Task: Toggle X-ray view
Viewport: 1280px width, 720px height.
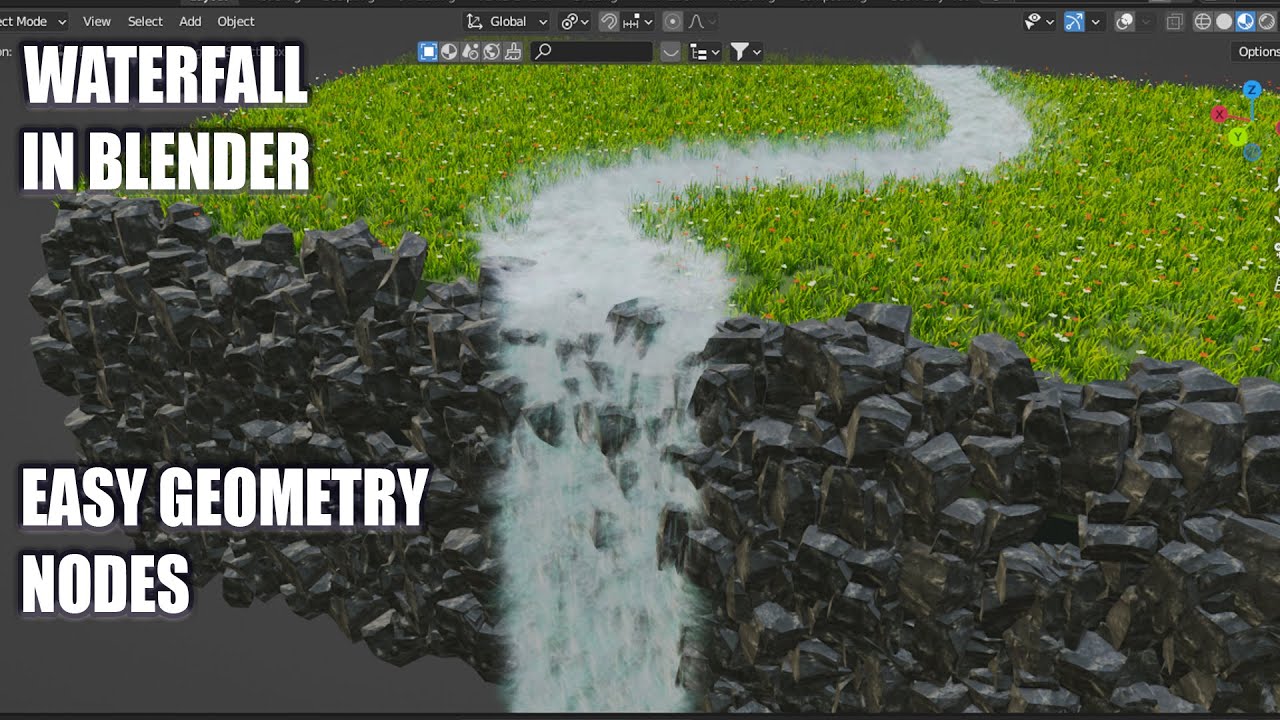Action: click(1175, 21)
